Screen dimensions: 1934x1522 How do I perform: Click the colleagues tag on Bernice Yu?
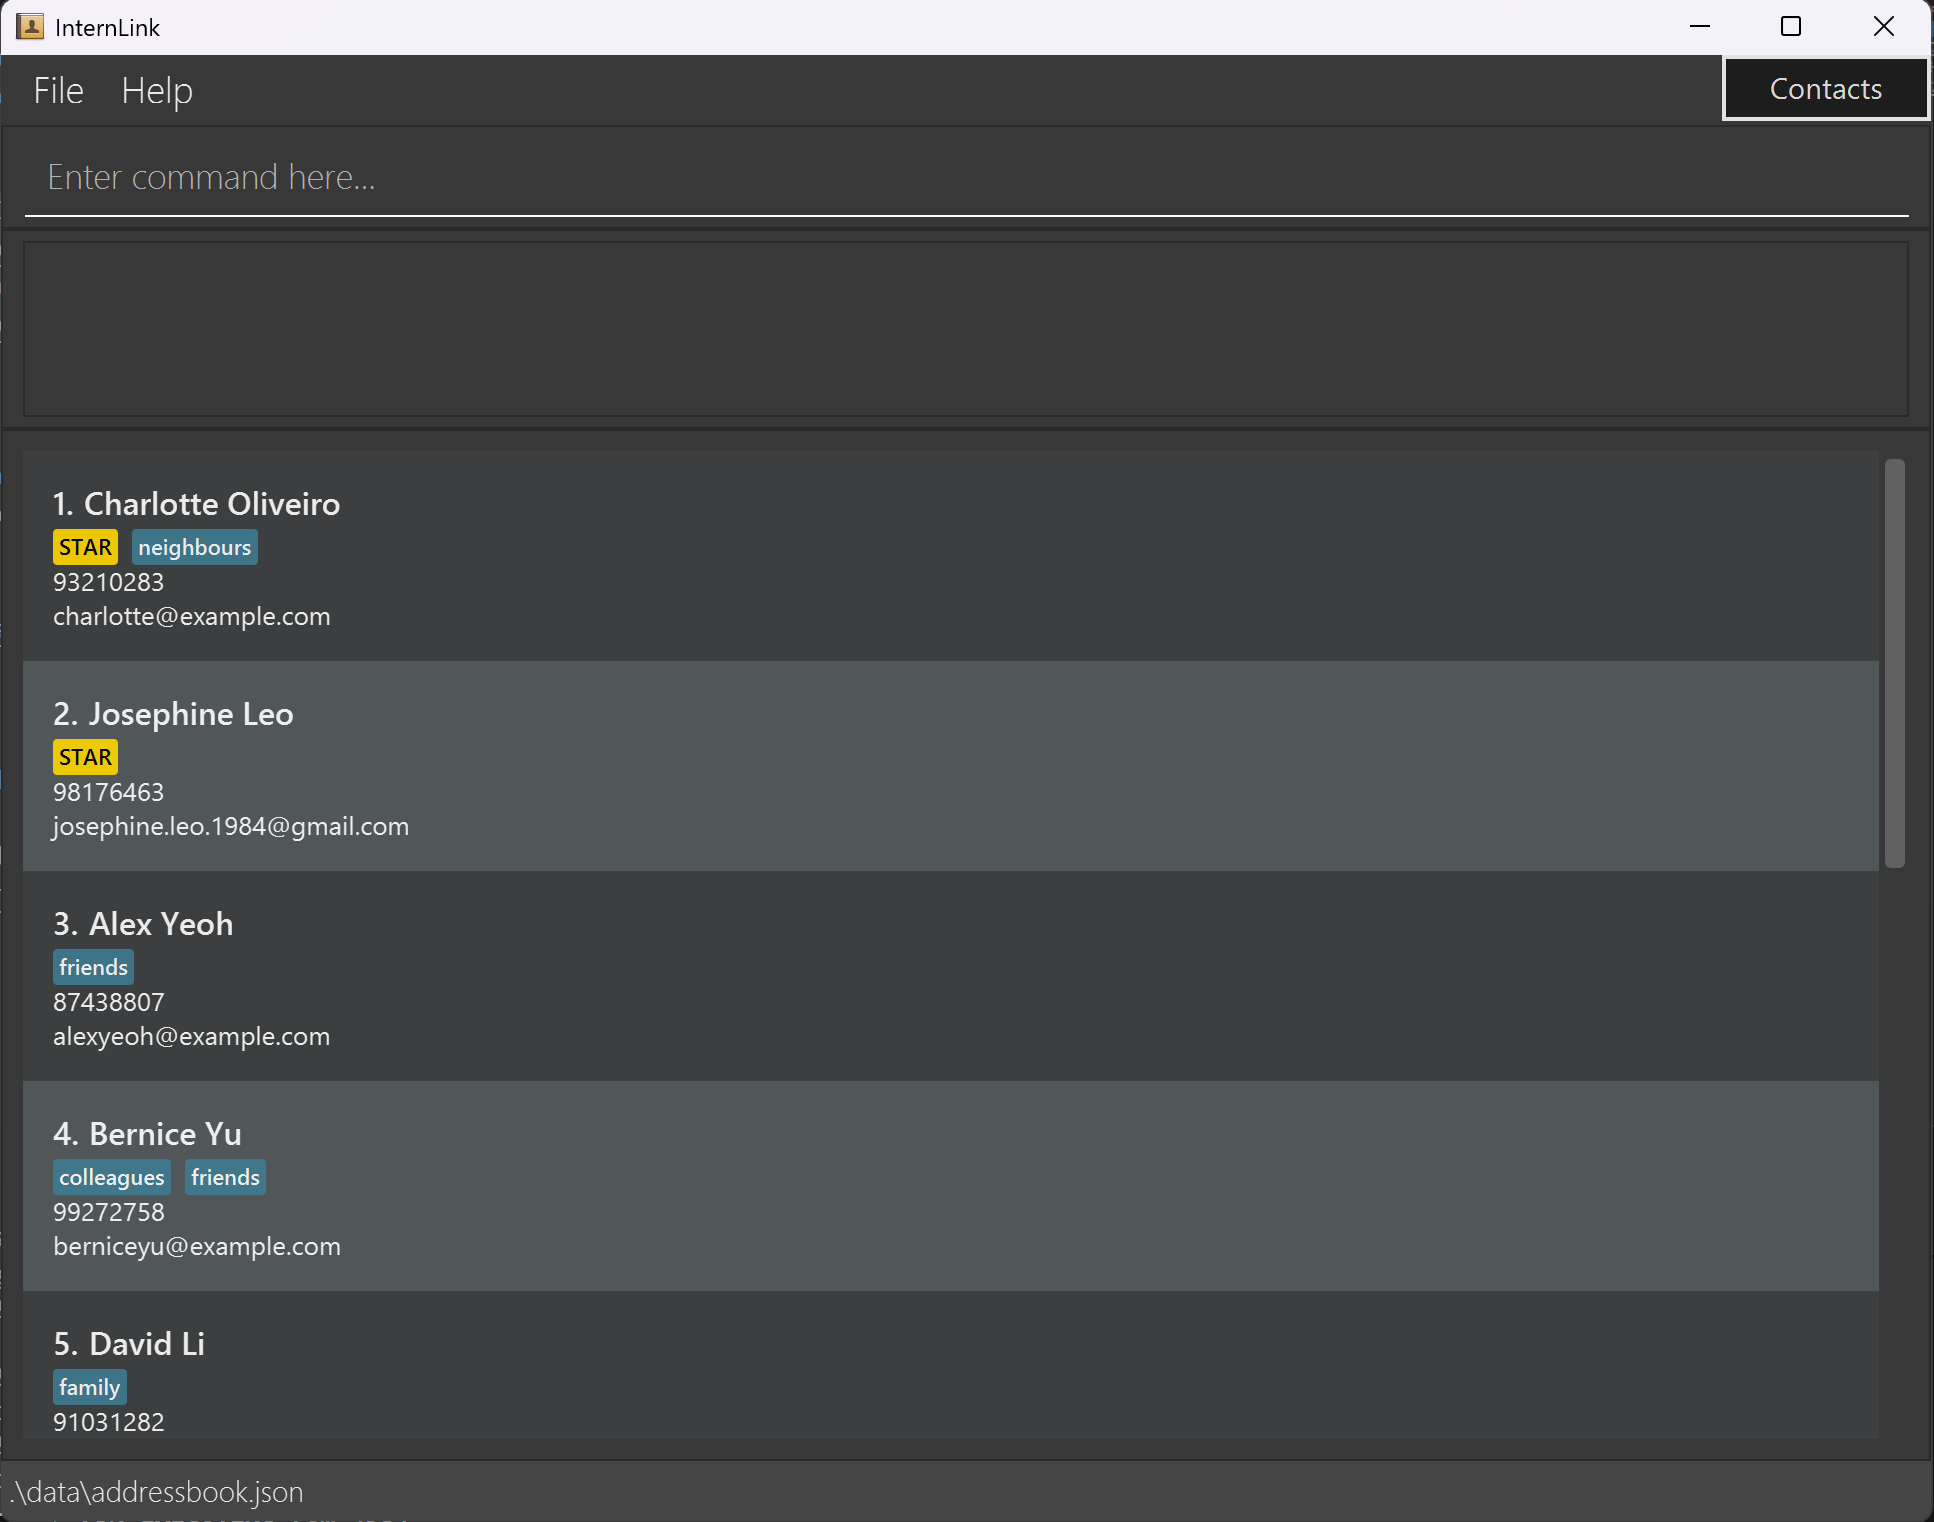[111, 1178]
